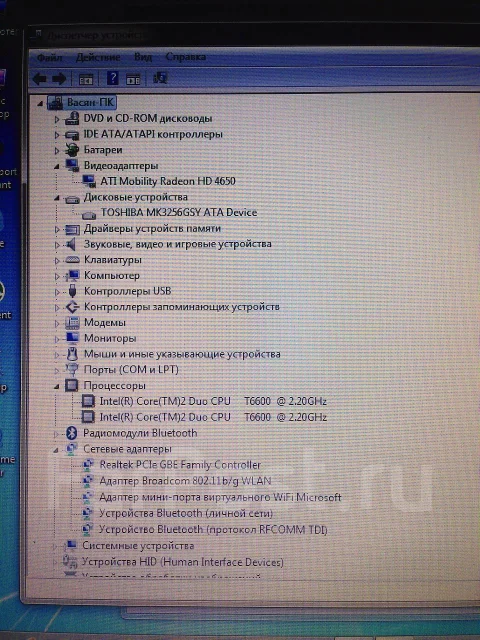Collapse the Дисковые устройства category

(x=57, y=198)
